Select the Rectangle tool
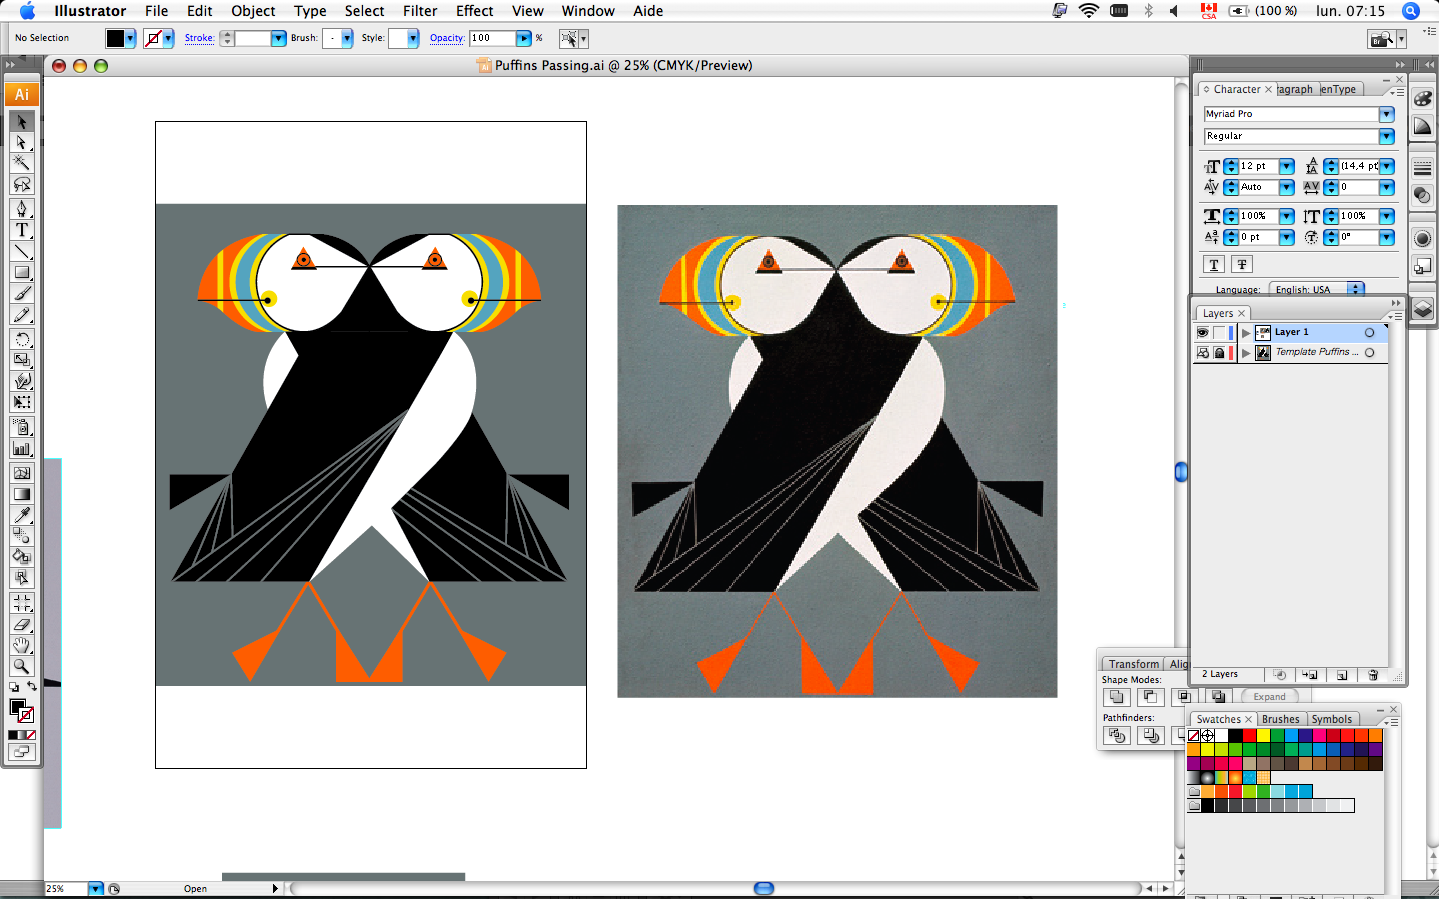The height and width of the screenshot is (899, 1439). click(22, 272)
